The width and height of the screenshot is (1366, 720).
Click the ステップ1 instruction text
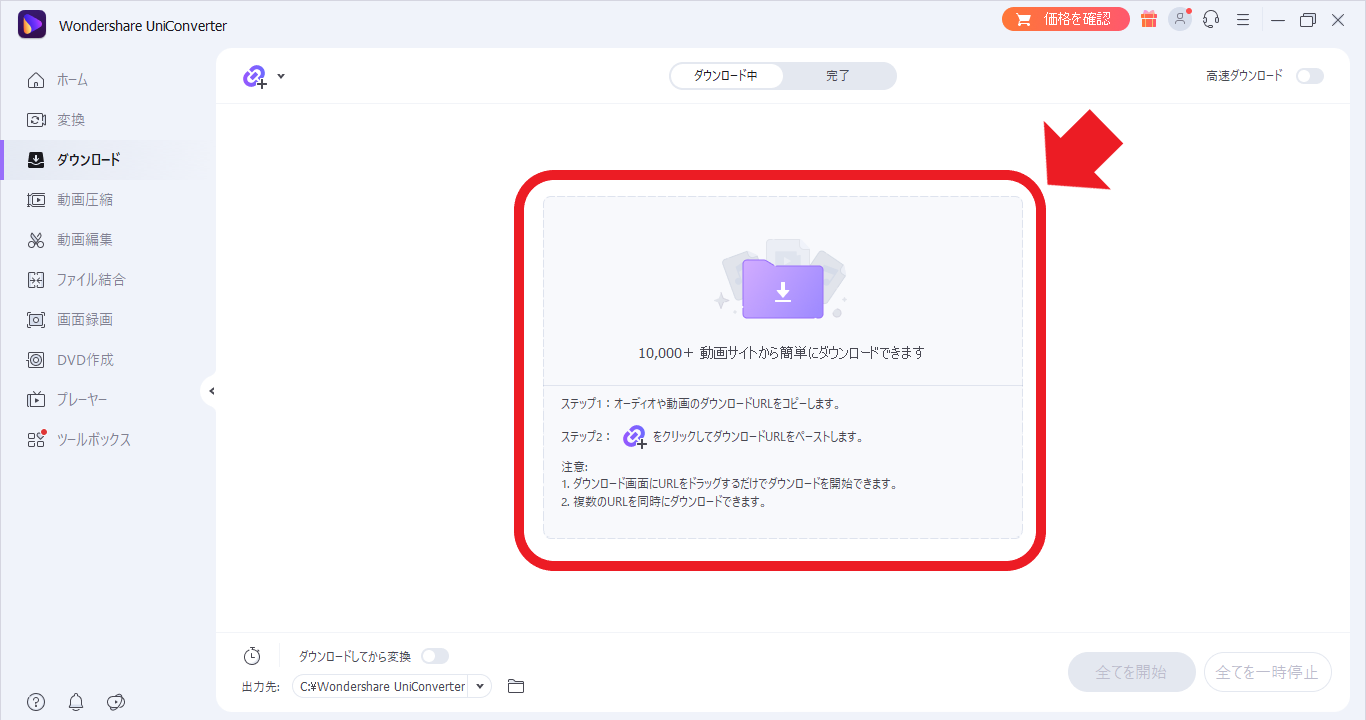[x=701, y=404]
